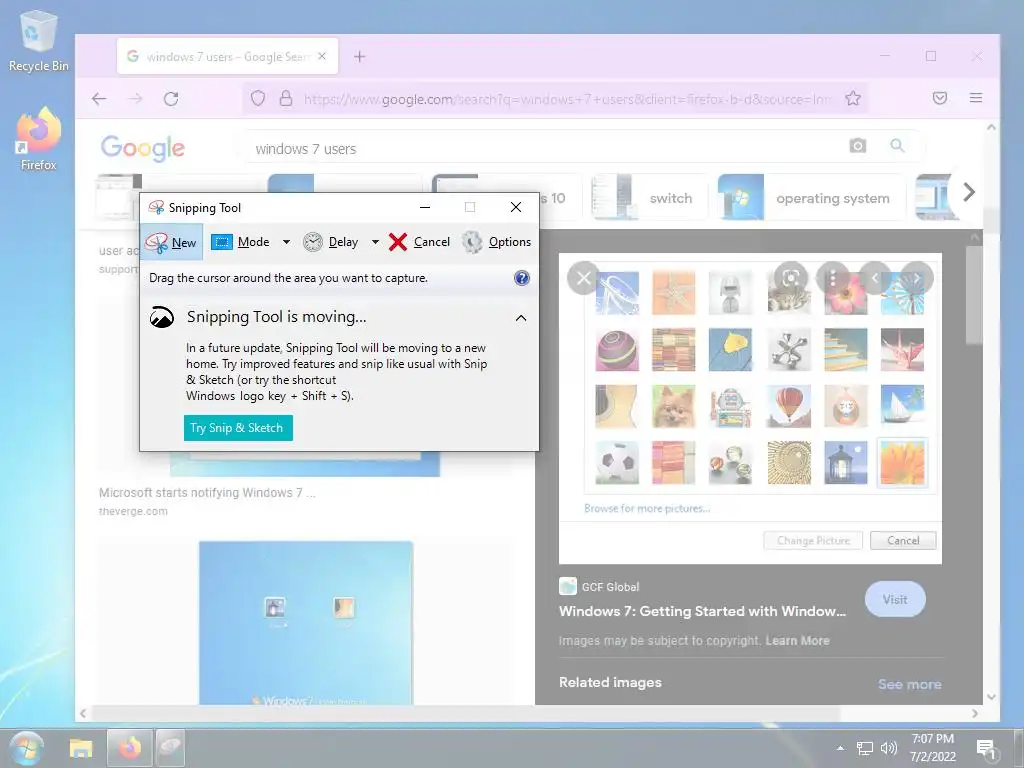Open File Explorer from the taskbar
This screenshot has height=768, width=1024.
click(81, 748)
